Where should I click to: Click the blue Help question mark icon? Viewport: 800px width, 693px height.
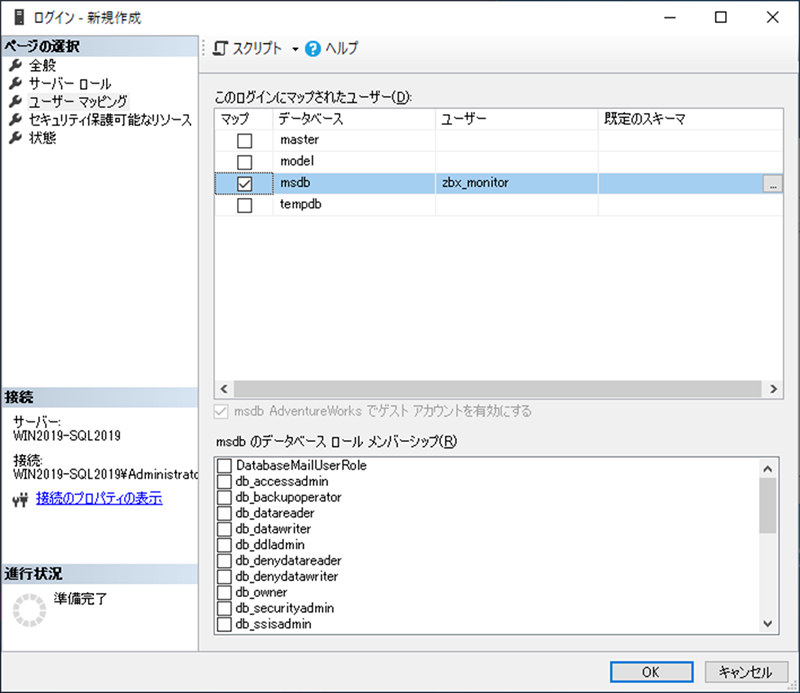tap(313, 48)
